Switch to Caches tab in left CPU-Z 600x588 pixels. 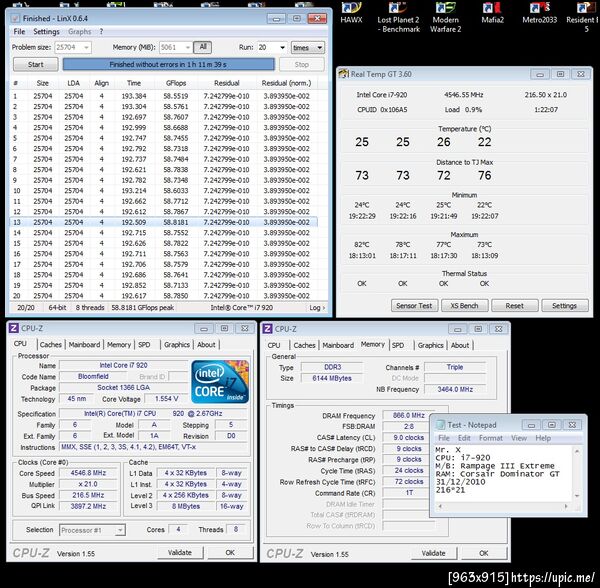point(51,345)
